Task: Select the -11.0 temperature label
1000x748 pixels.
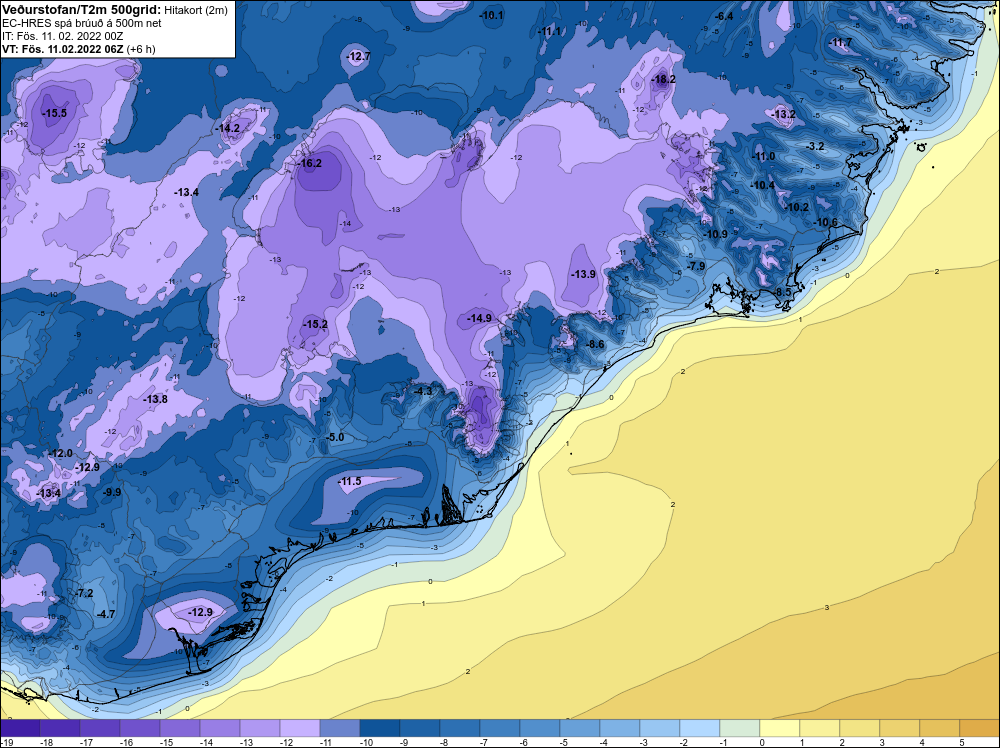Action: click(x=763, y=156)
